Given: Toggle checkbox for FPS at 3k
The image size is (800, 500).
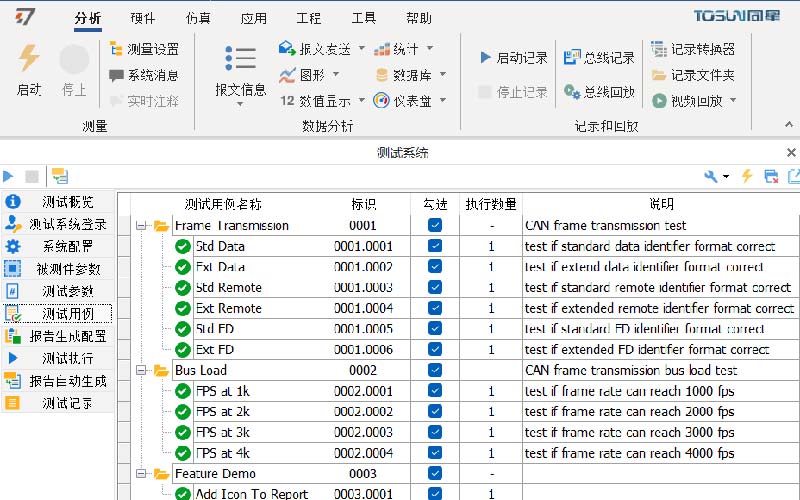Looking at the screenshot, I should (x=435, y=433).
